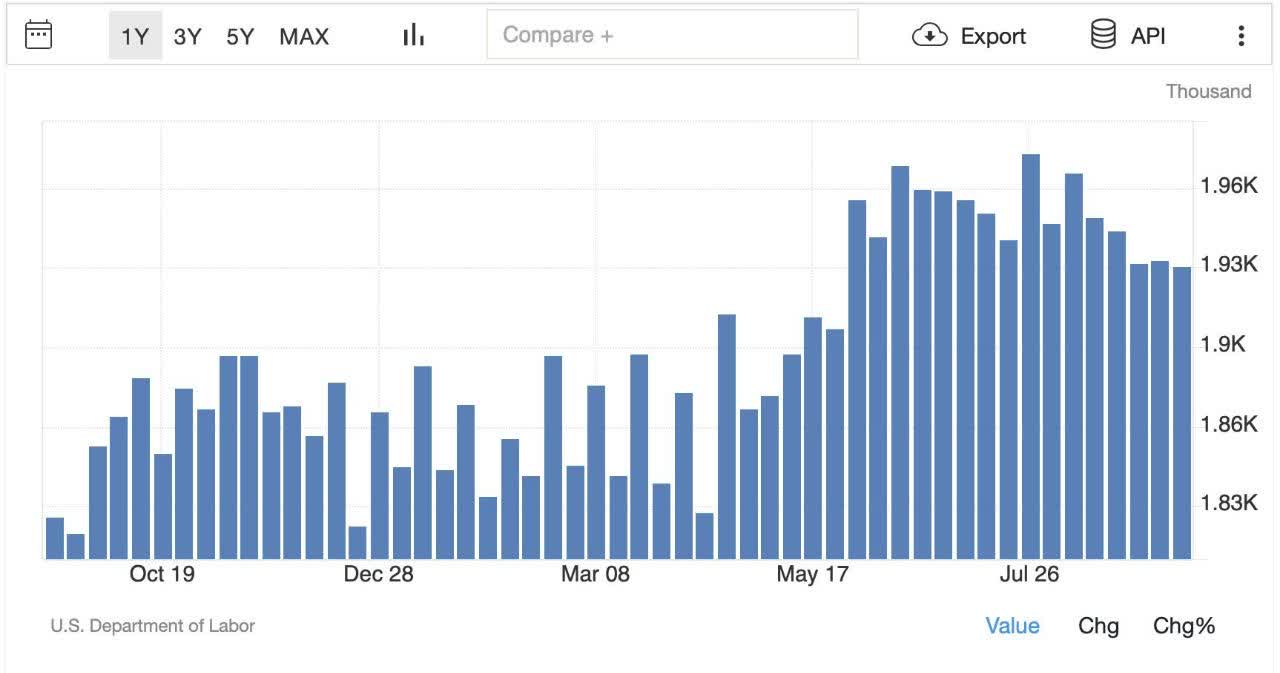Click the last bar at chart's right end
Screen dimensions: 1280x673
[1182, 413]
